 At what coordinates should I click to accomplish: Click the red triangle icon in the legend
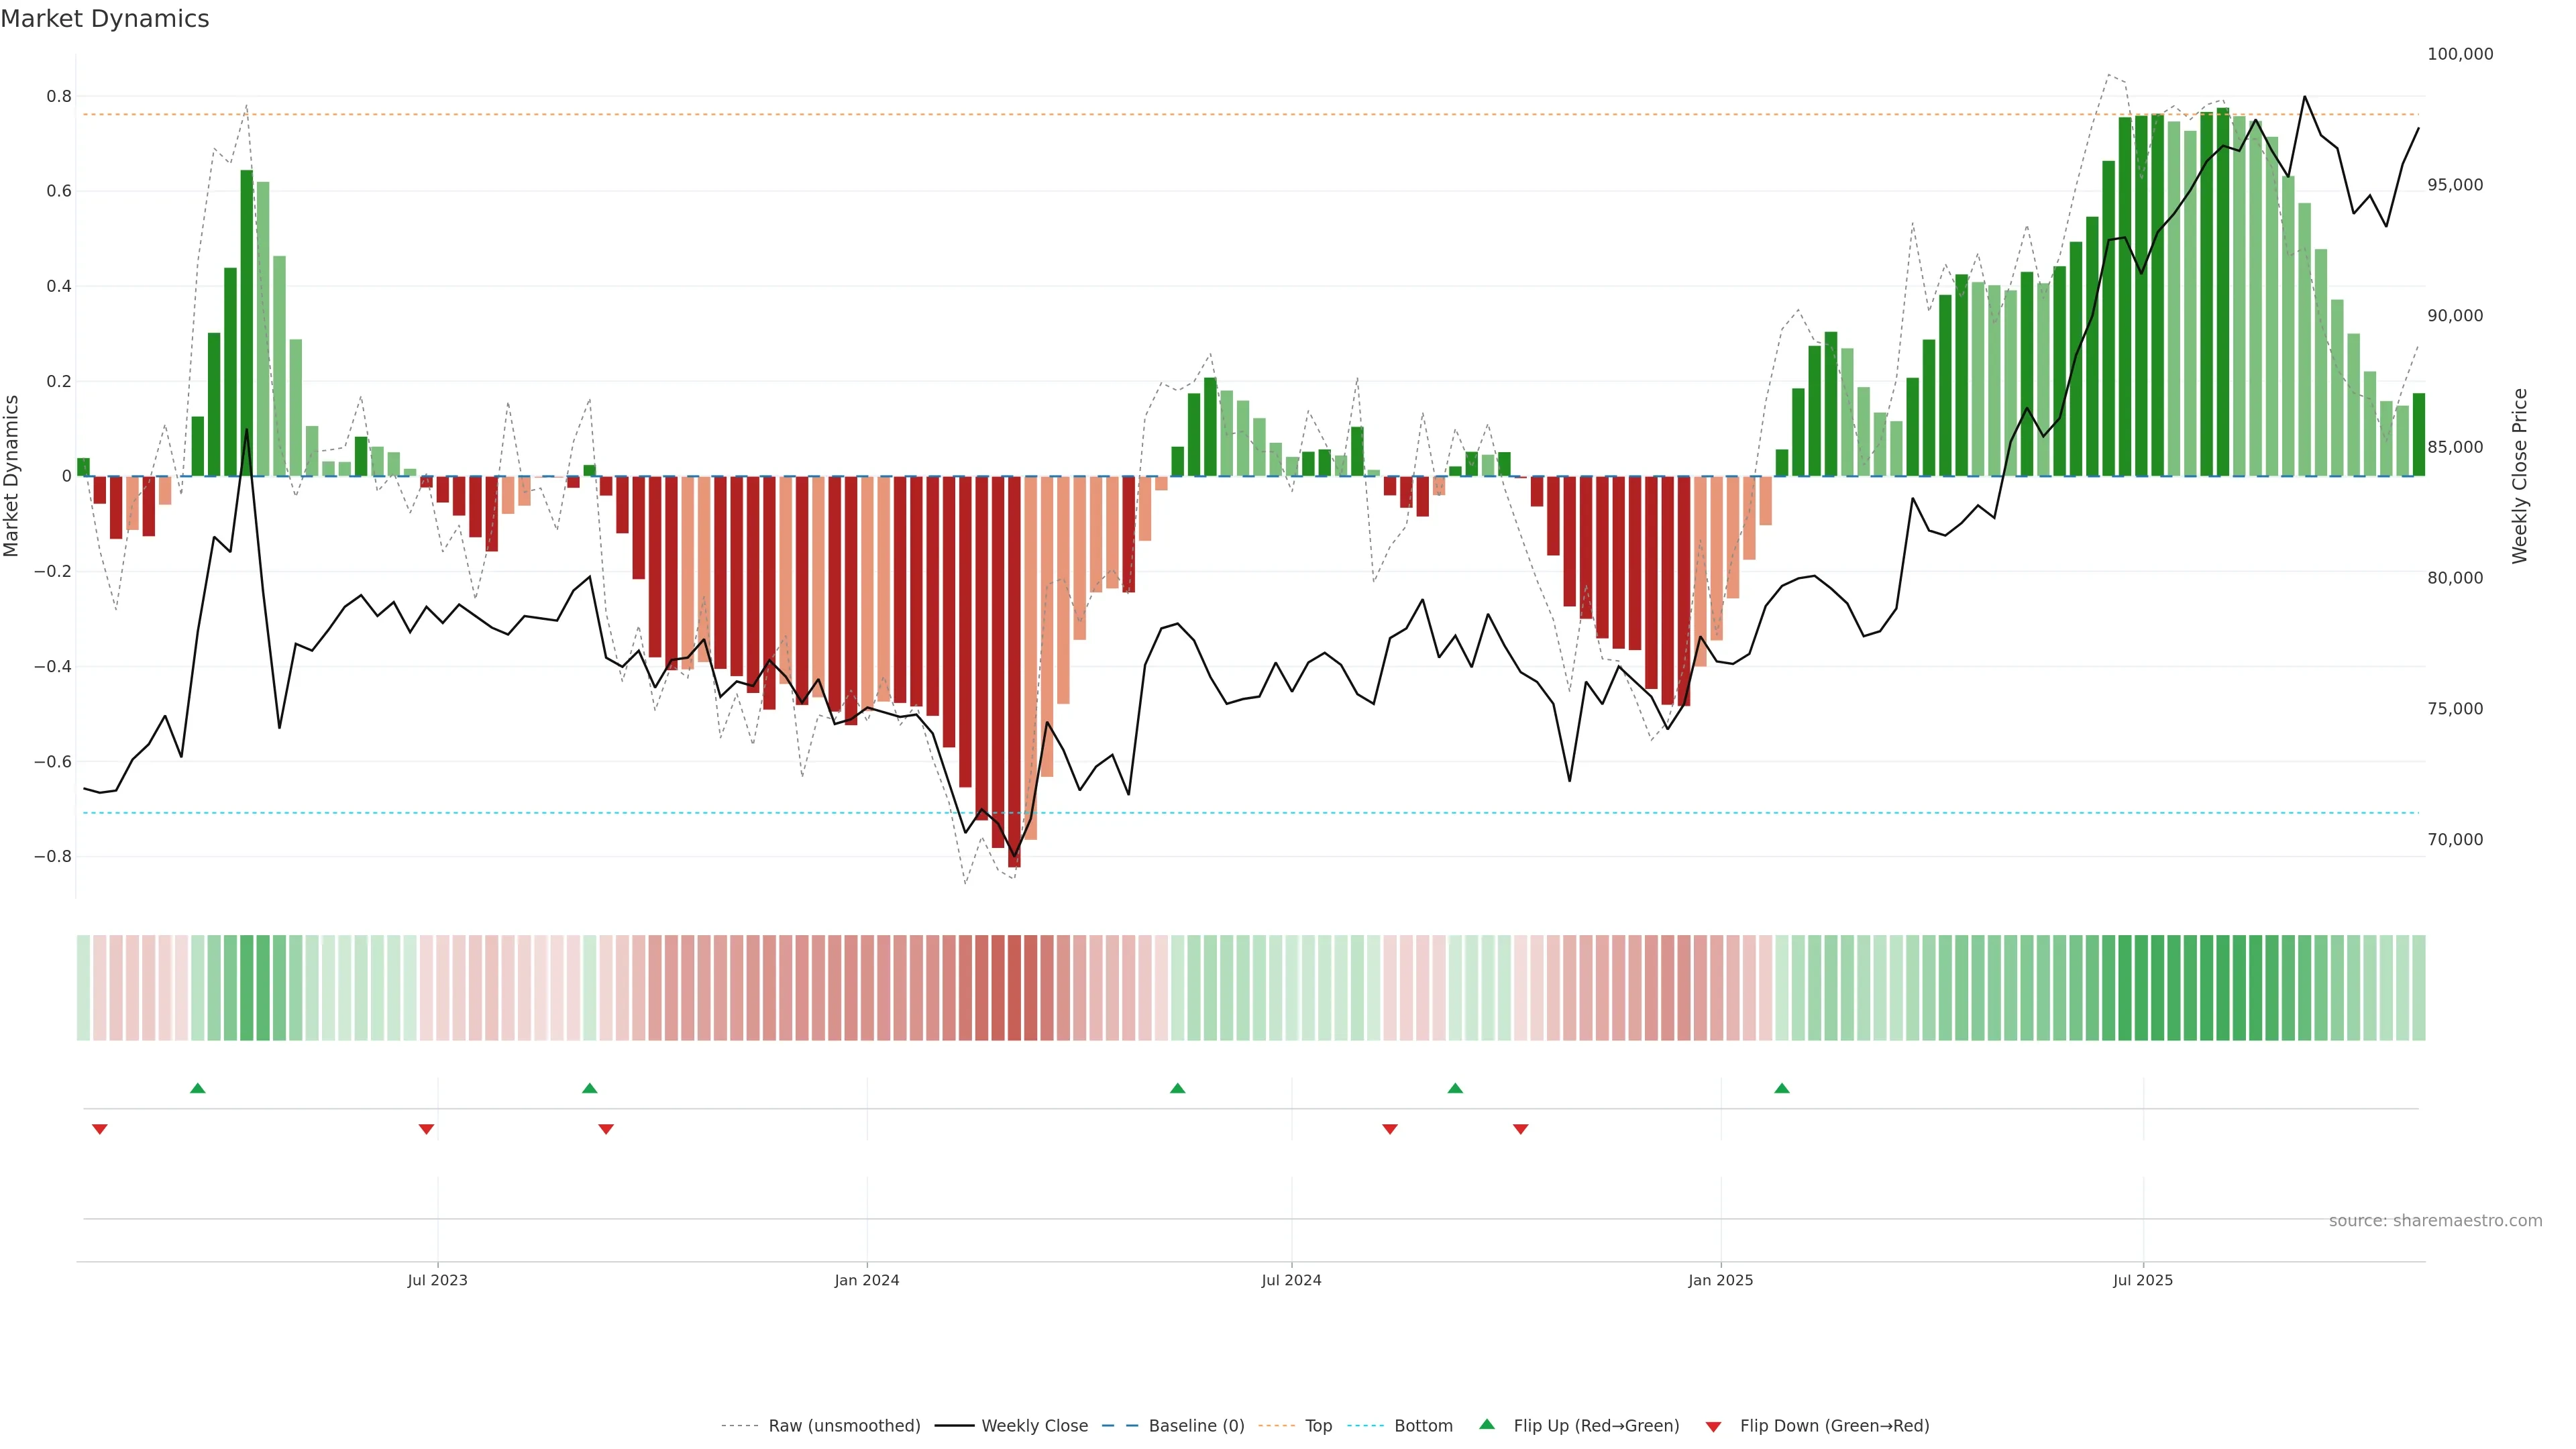coord(1713,1427)
